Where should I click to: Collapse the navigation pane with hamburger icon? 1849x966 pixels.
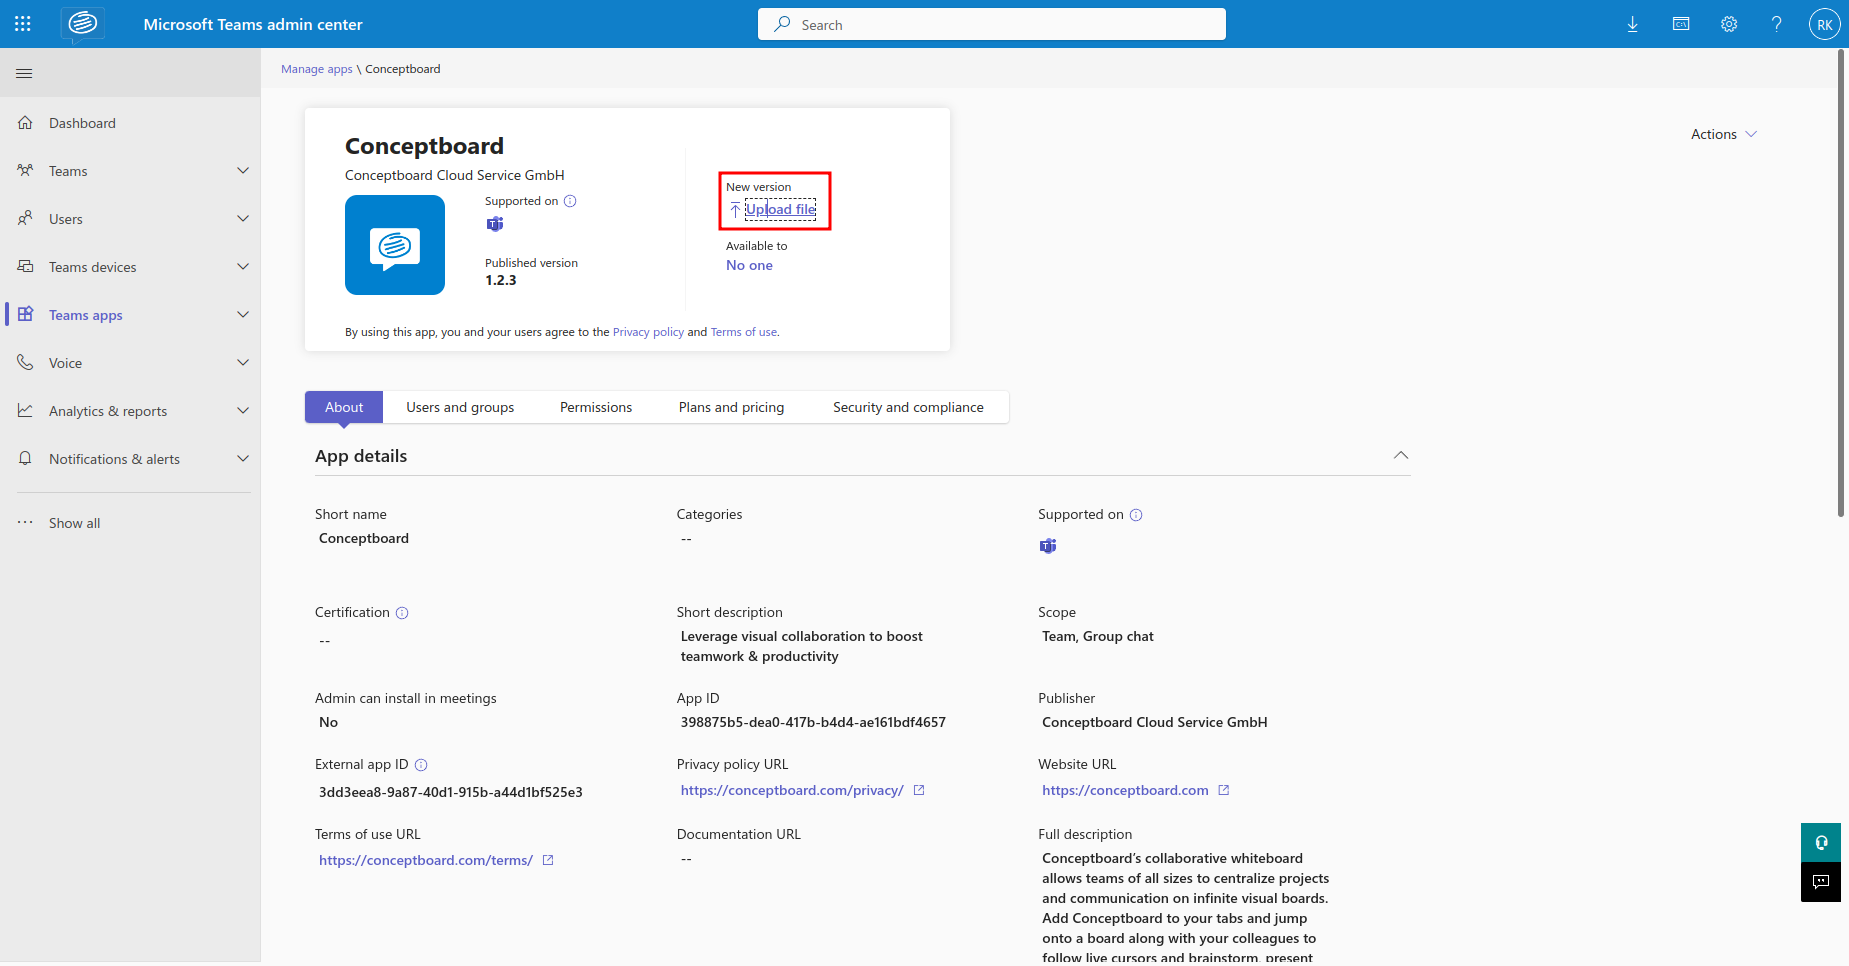point(24,72)
